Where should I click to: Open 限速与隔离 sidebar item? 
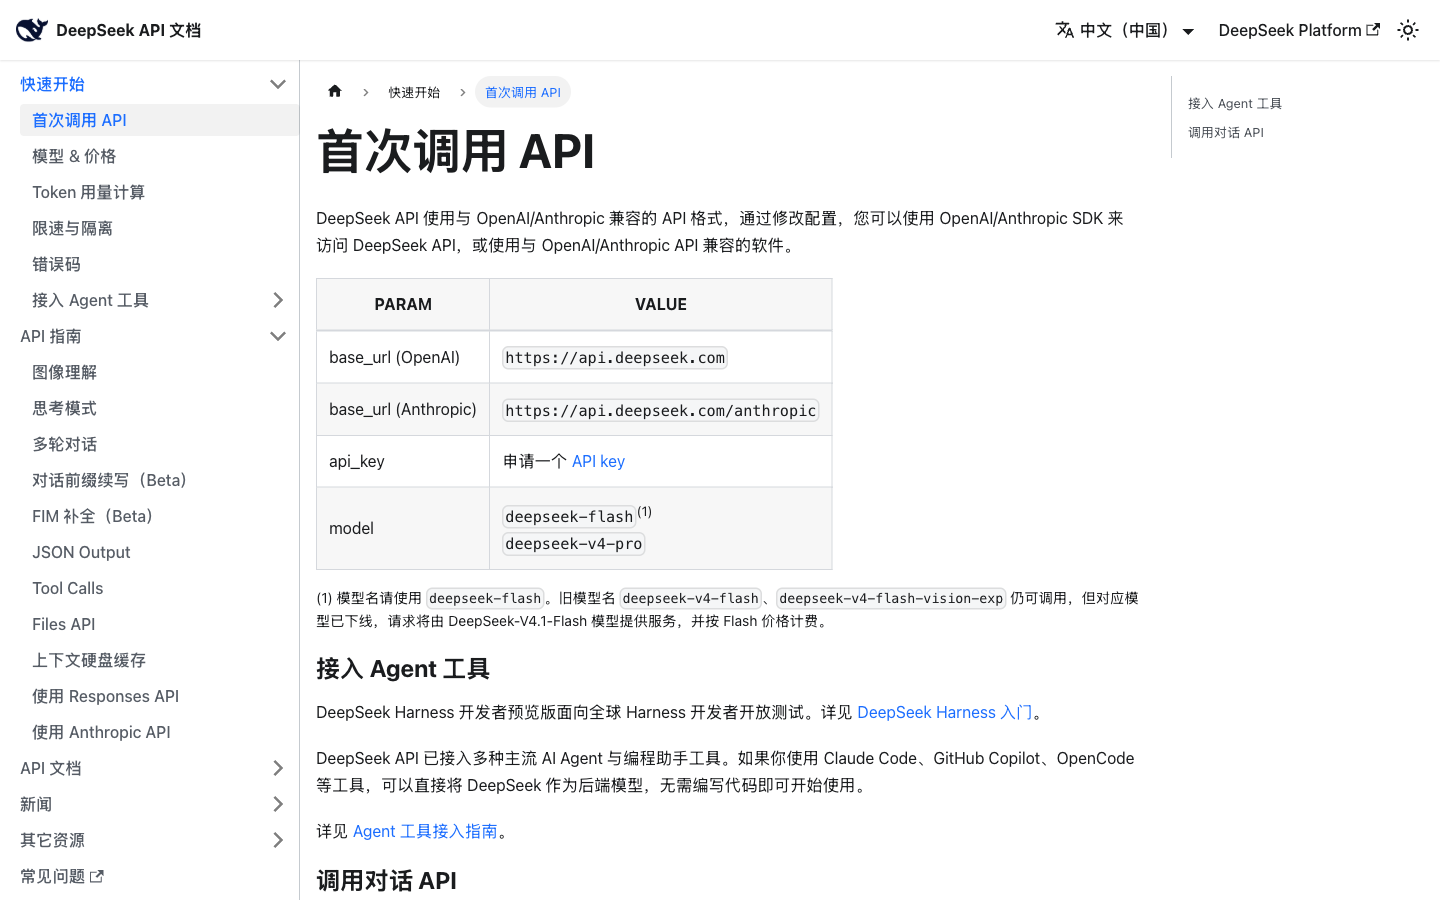159,228
